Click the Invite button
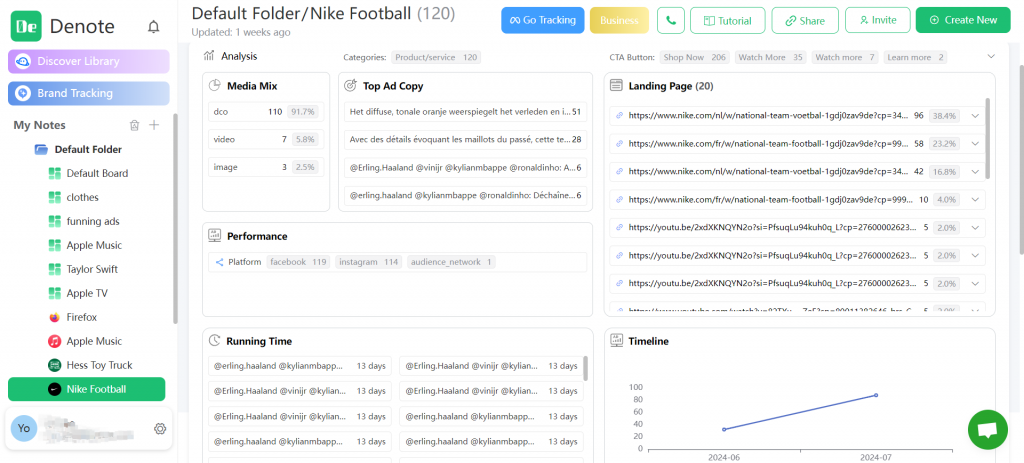Viewport: 1024px width, 463px height. pos(878,20)
